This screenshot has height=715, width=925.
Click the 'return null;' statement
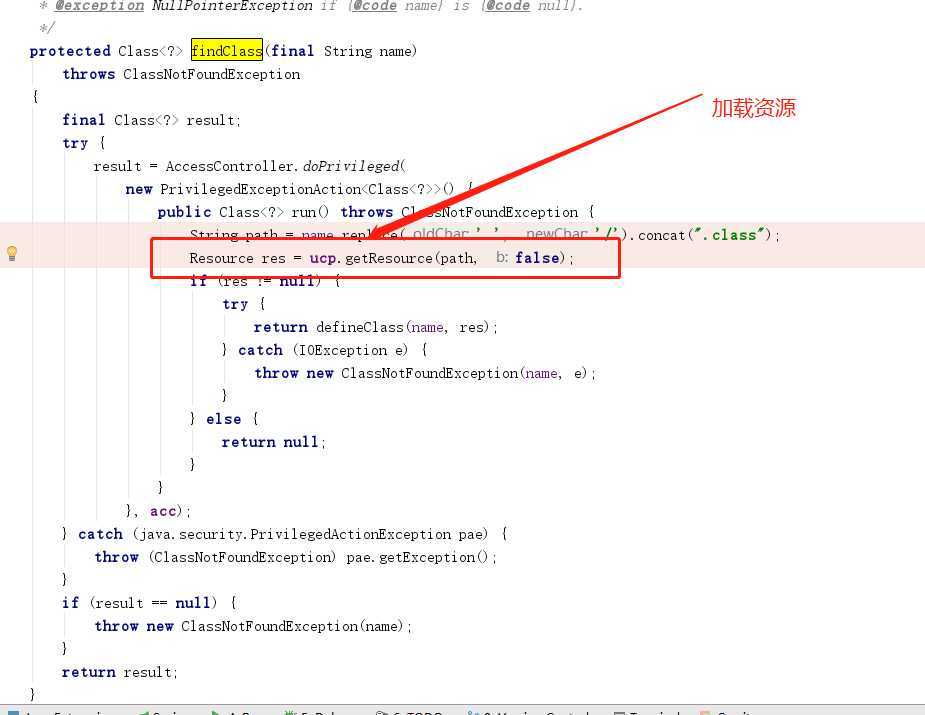[273, 442]
